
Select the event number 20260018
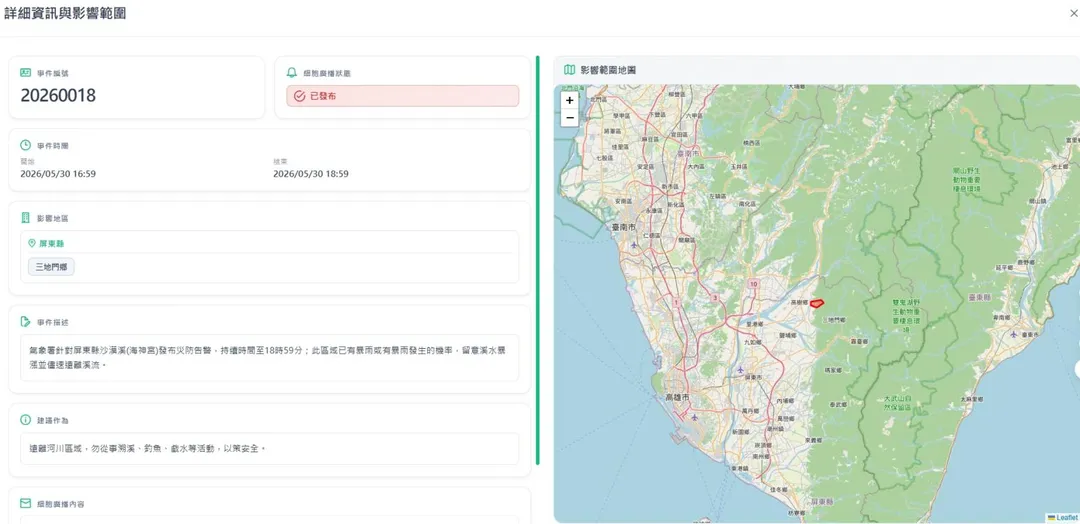tap(58, 96)
